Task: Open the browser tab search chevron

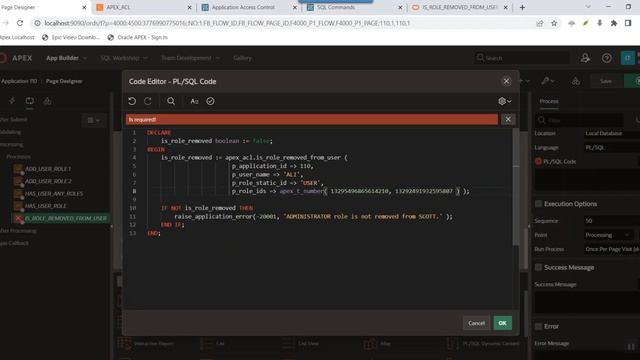Action: pos(588,7)
